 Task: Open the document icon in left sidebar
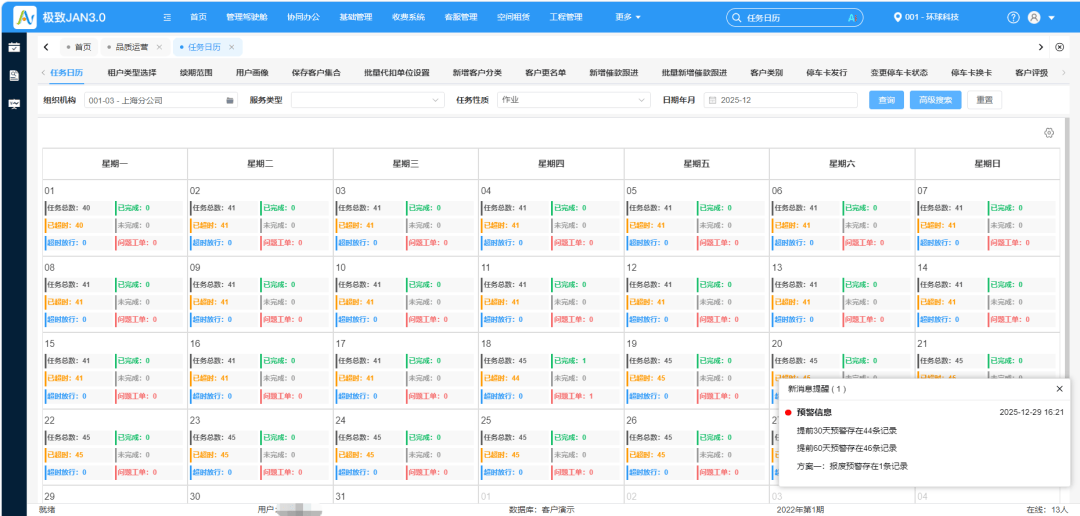pyautogui.click(x=14, y=75)
